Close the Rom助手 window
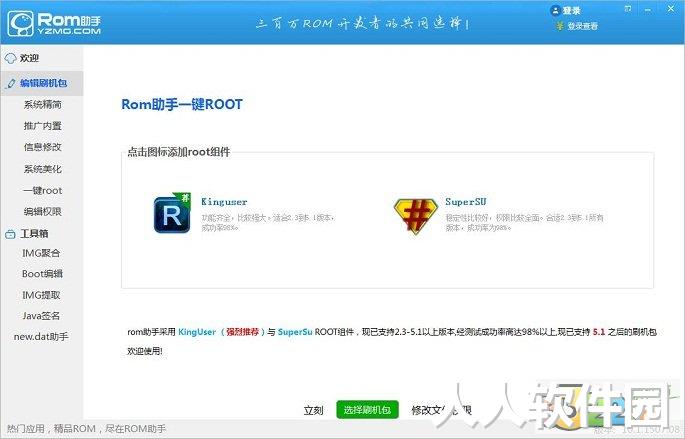 [671, 9]
